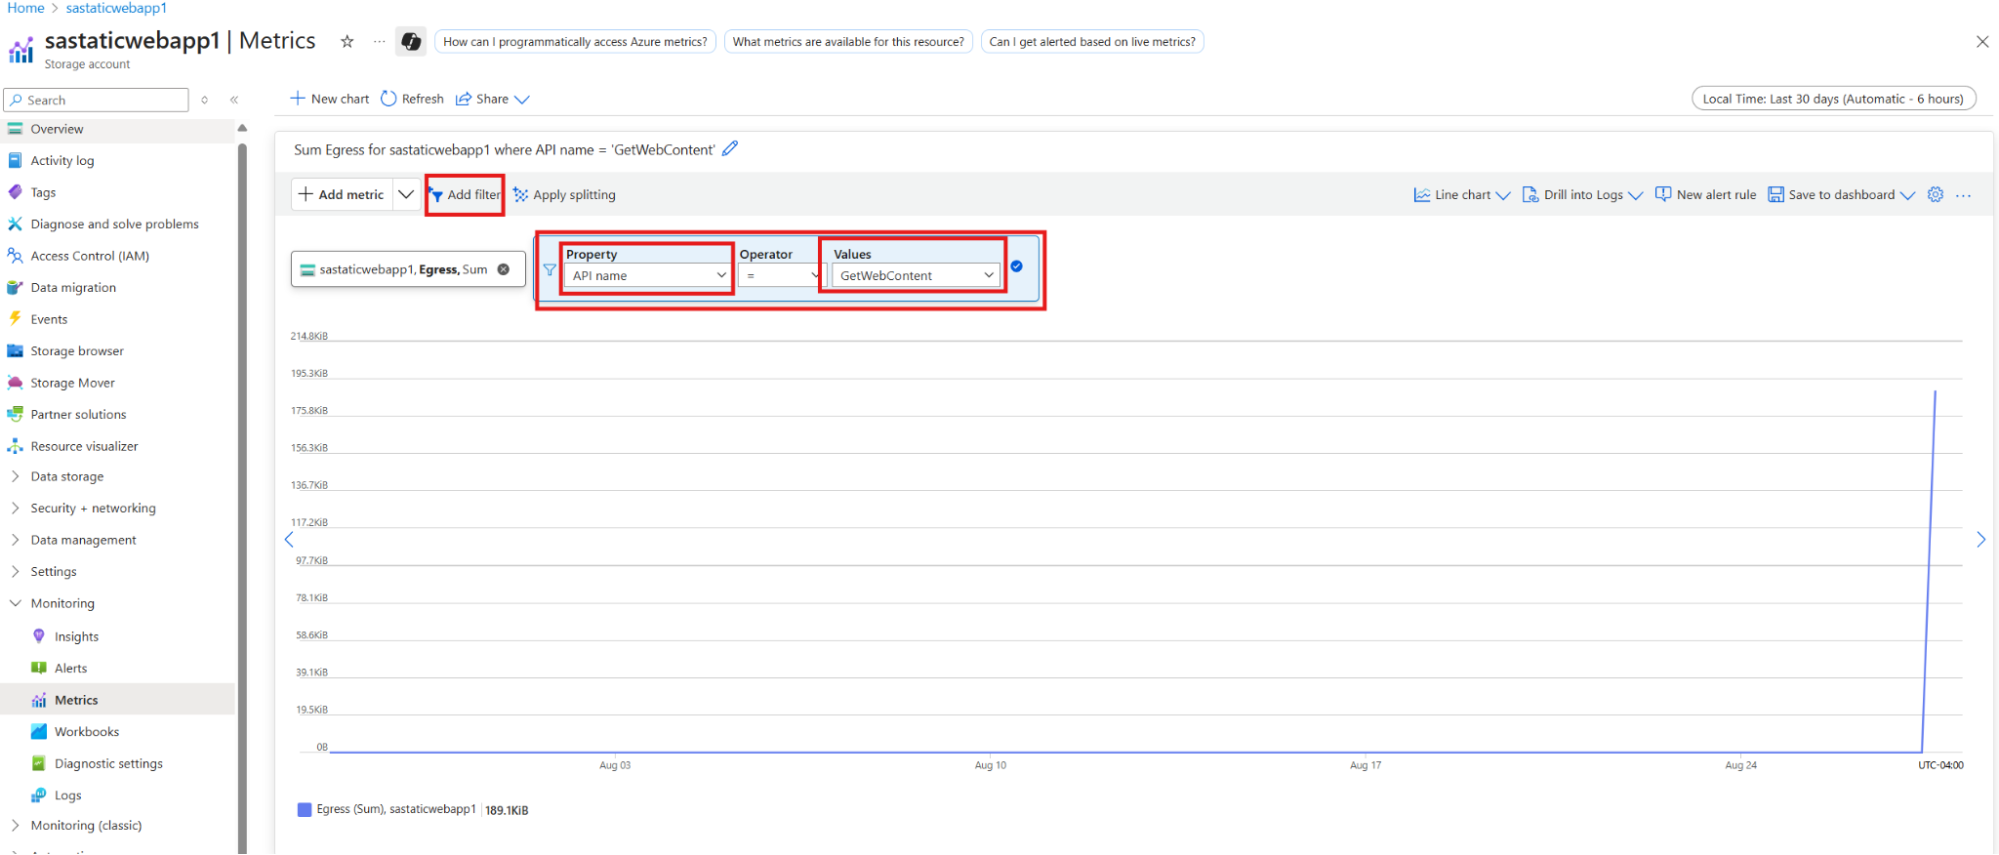The width and height of the screenshot is (1999, 855).
Task: Click the edit pencil icon beside chart title
Action: coord(730,148)
